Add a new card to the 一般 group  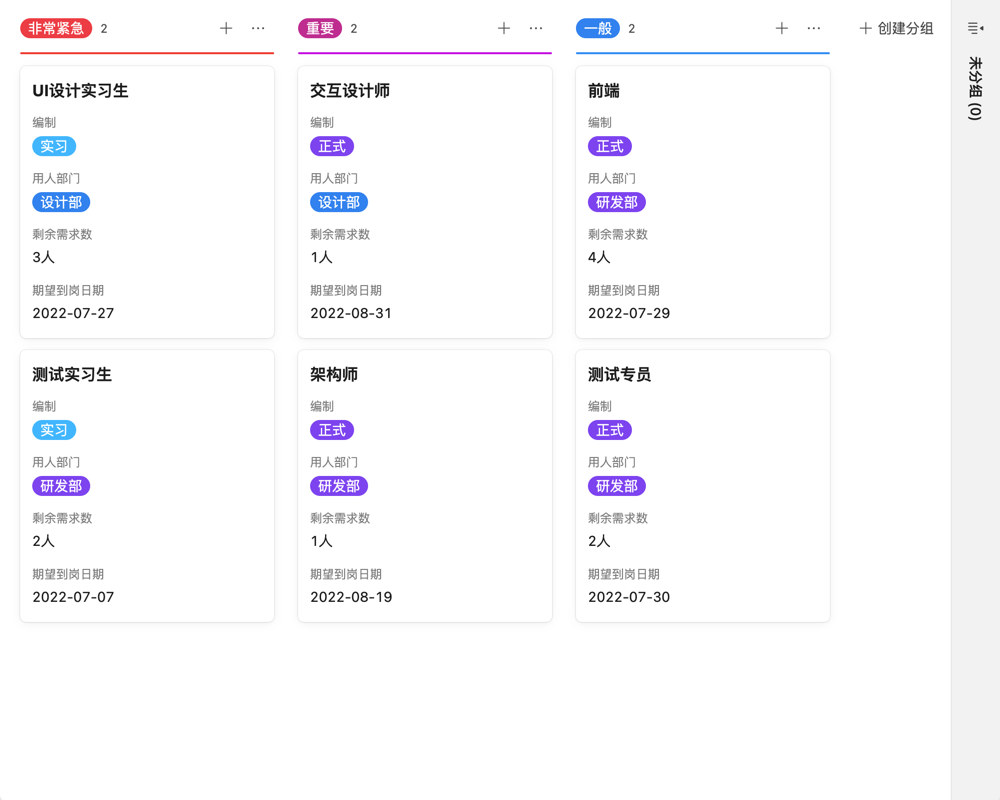point(781,28)
